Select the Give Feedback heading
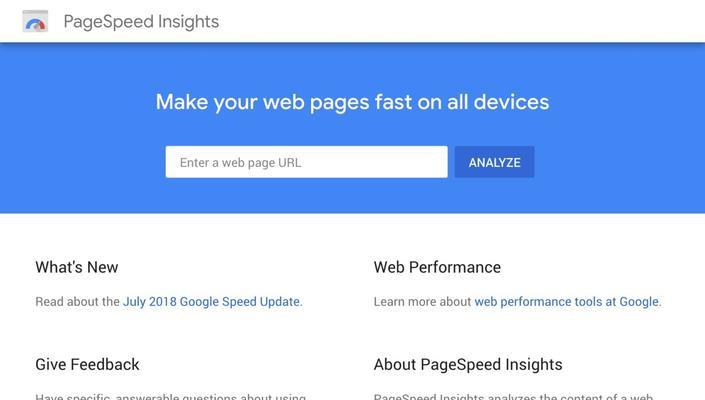The image size is (705, 400). pos(87,364)
